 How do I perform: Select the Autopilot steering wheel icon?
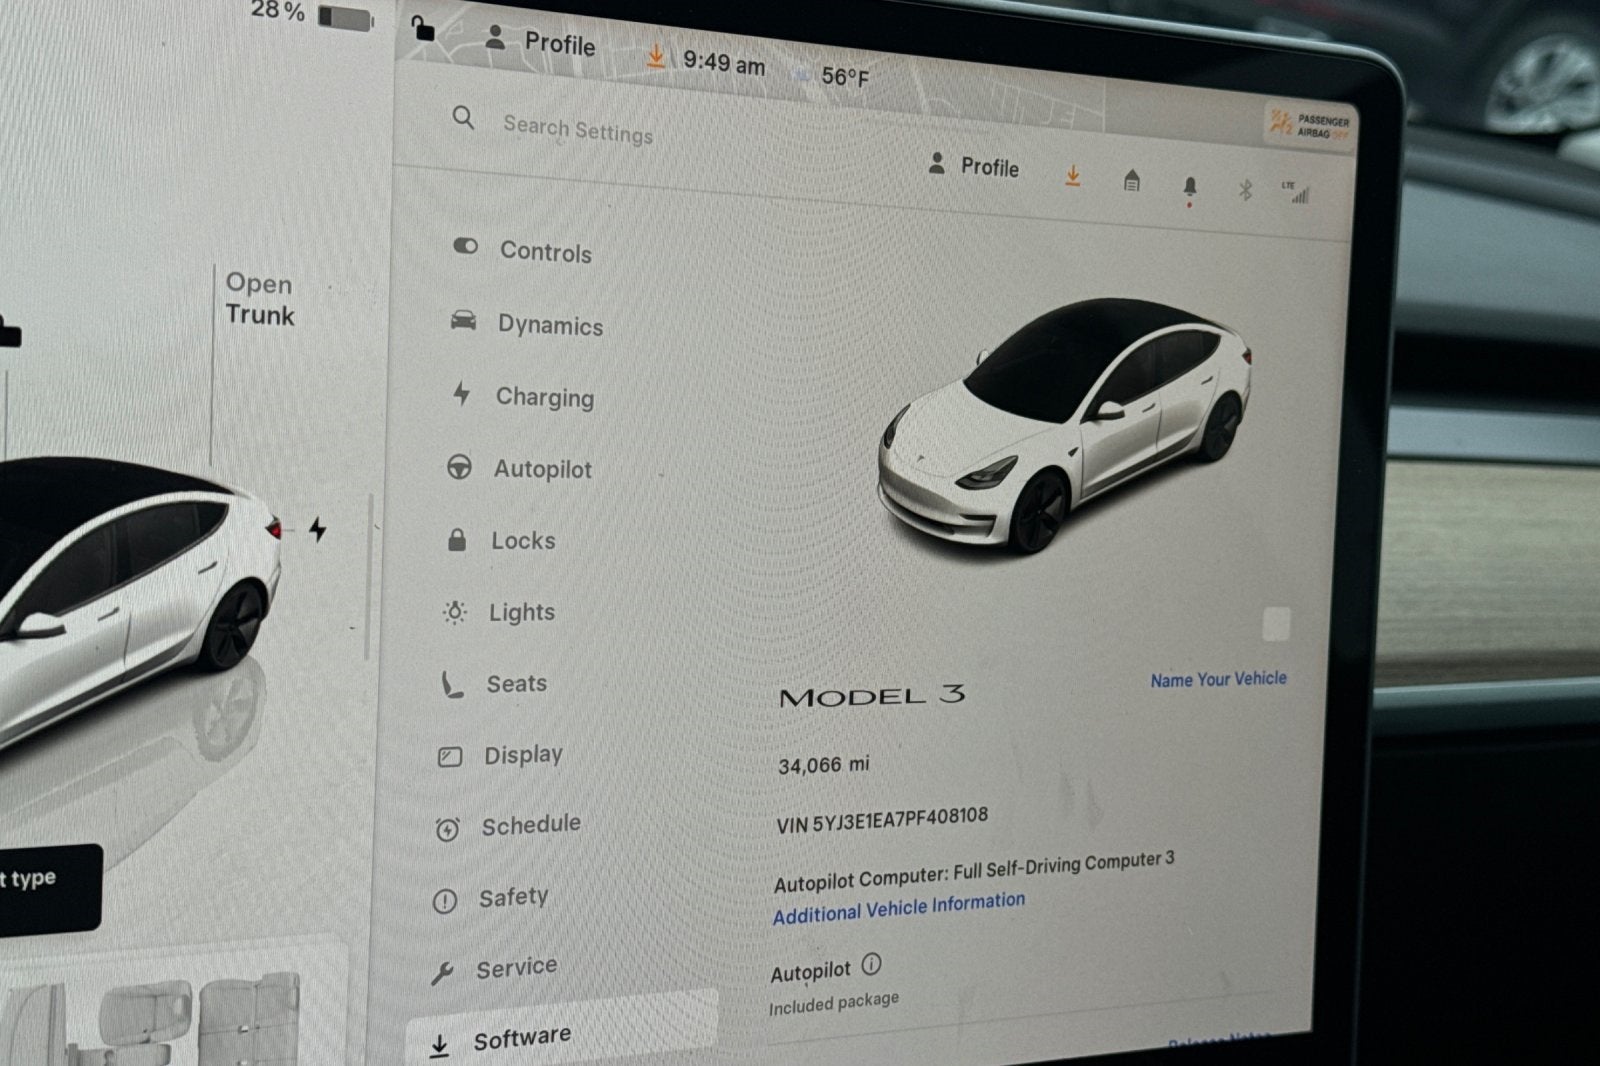pyautogui.click(x=460, y=468)
